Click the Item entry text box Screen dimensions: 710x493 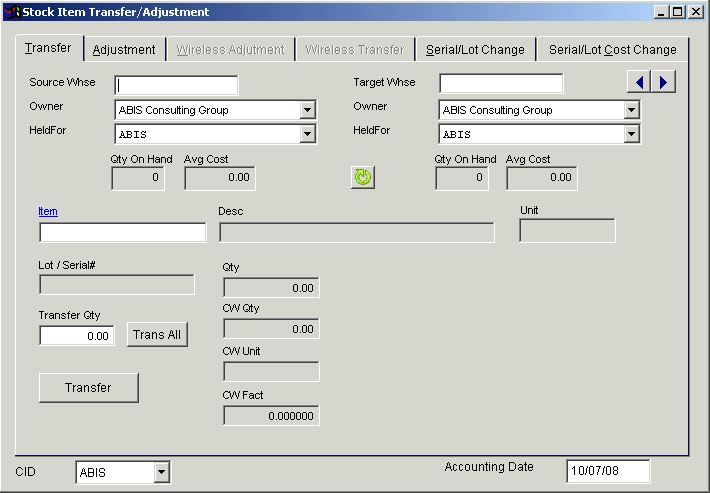(x=122, y=233)
